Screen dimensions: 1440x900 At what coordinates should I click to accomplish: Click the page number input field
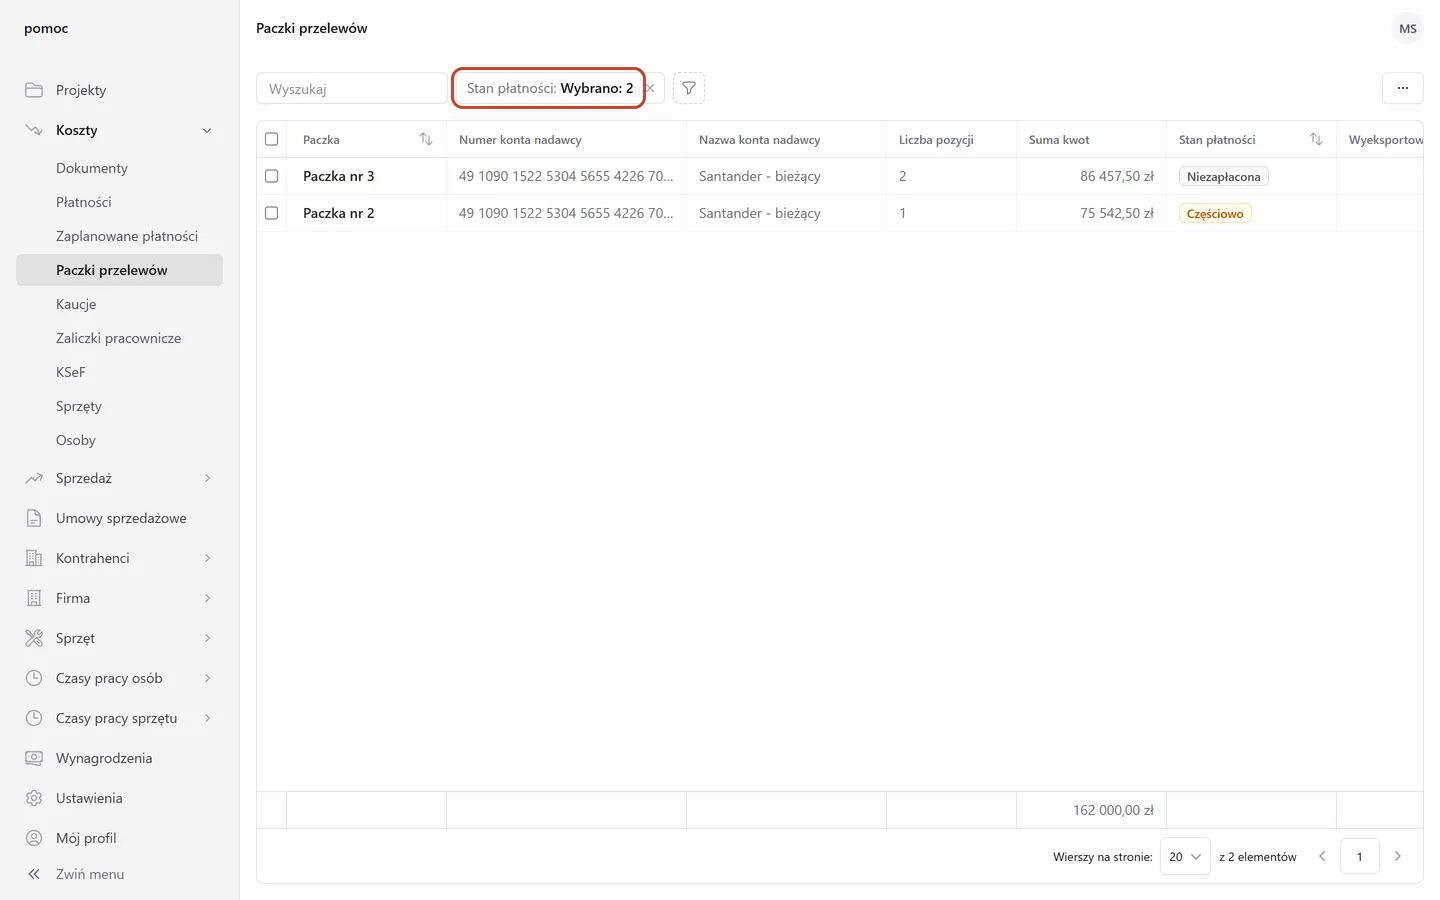click(x=1360, y=857)
